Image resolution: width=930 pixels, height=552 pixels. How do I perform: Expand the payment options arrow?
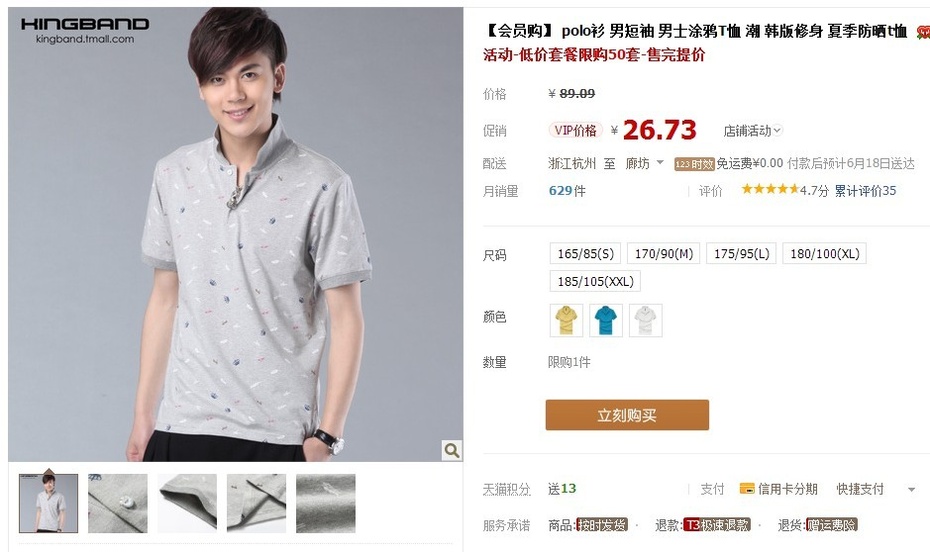911,490
